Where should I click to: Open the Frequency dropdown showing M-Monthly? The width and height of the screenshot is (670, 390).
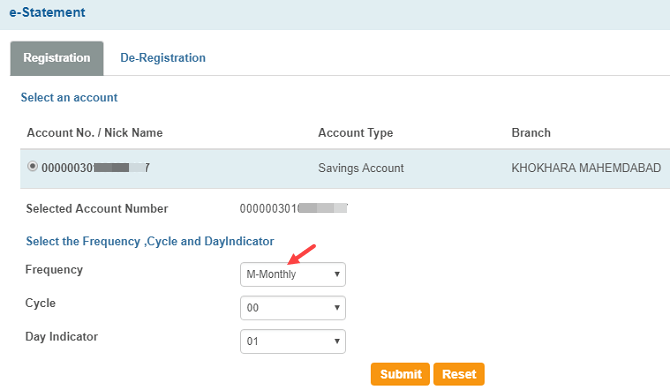pyautogui.click(x=293, y=274)
